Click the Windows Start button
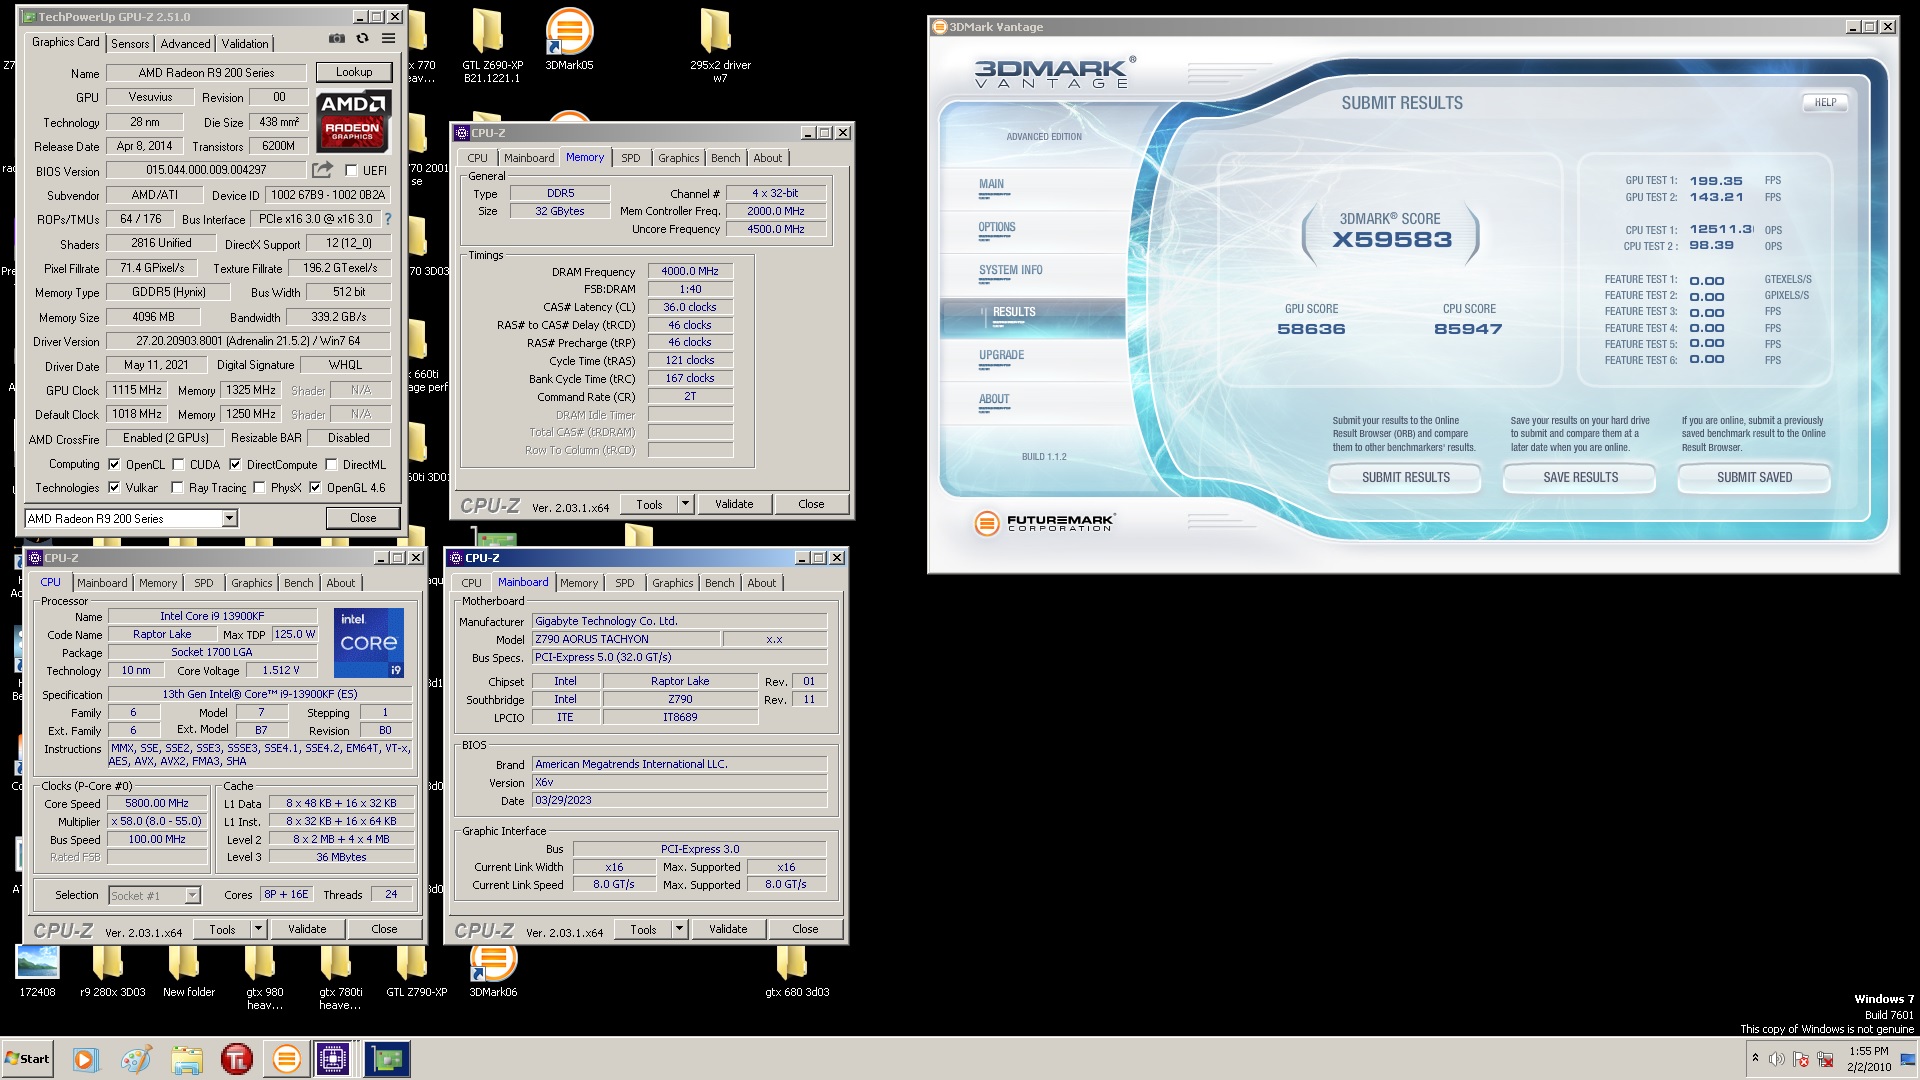Viewport: 1920px width, 1080px height. pos(28,1059)
